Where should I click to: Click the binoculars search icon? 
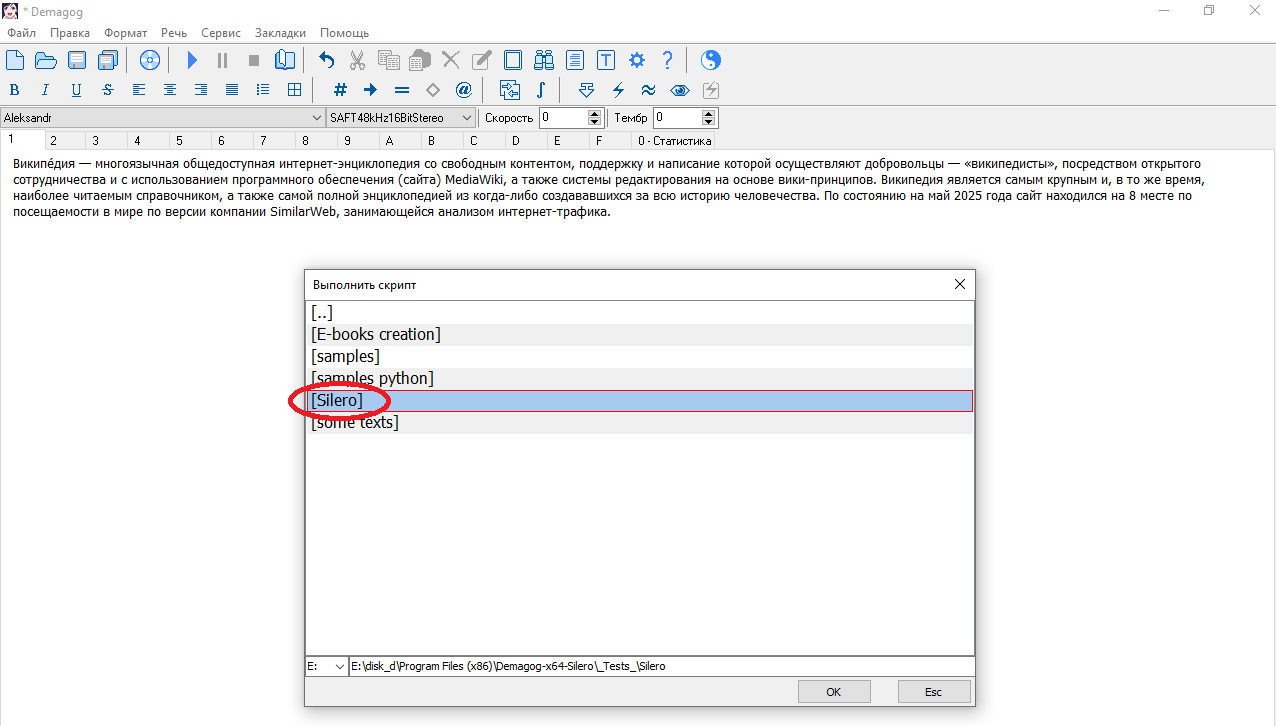pos(544,60)
